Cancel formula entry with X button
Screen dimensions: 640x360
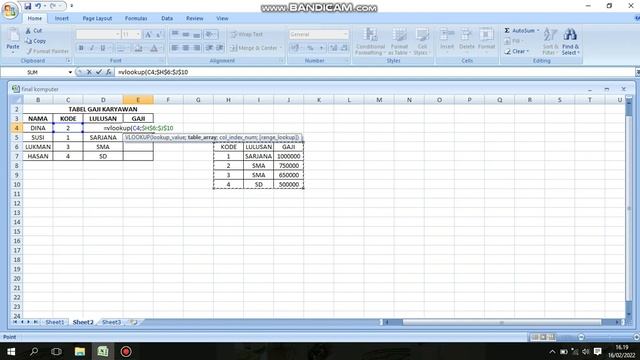(89, 72)
